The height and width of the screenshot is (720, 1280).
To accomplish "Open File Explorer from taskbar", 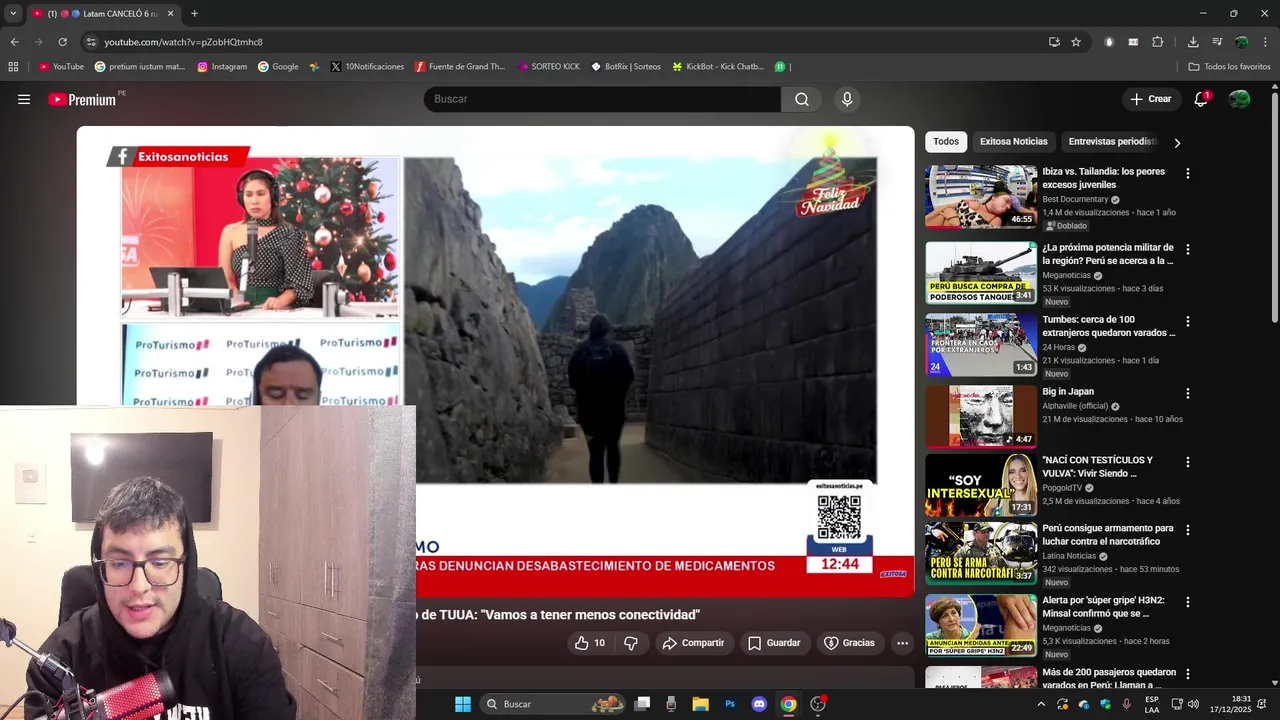I will point(700,704).
